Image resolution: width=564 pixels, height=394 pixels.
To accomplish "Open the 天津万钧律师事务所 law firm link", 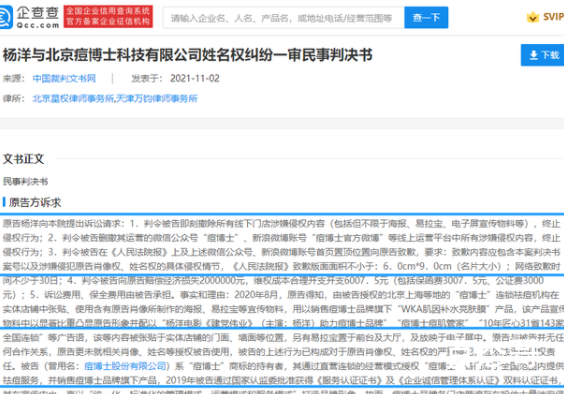I will 157,99.
